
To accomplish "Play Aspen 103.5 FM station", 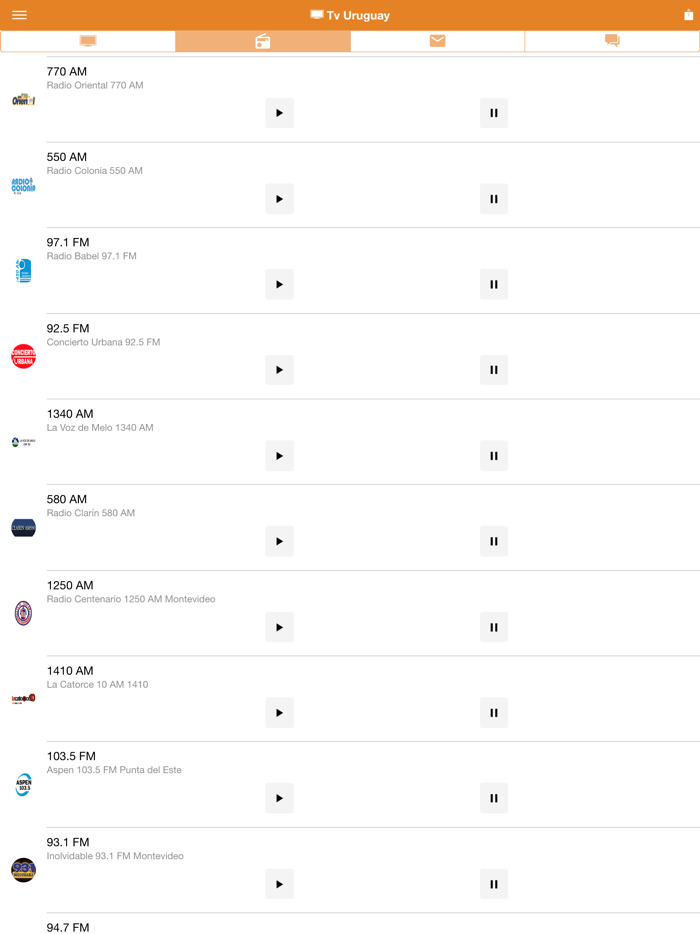I will (x=279, y=799).
